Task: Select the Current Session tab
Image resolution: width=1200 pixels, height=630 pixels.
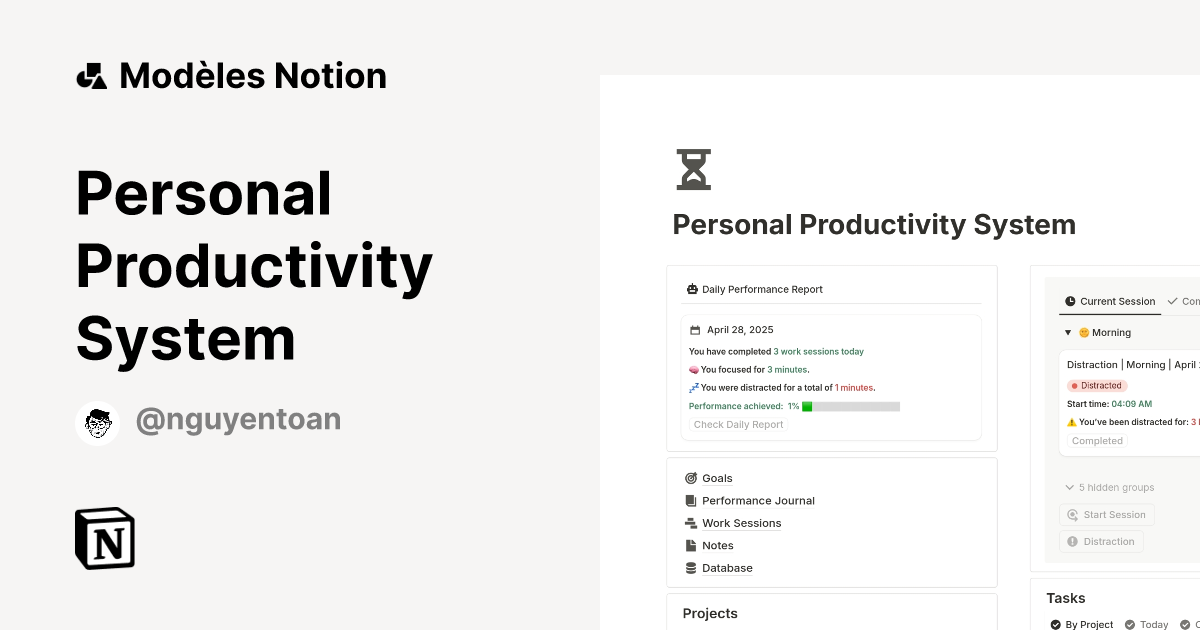Action: [1110, 301]
